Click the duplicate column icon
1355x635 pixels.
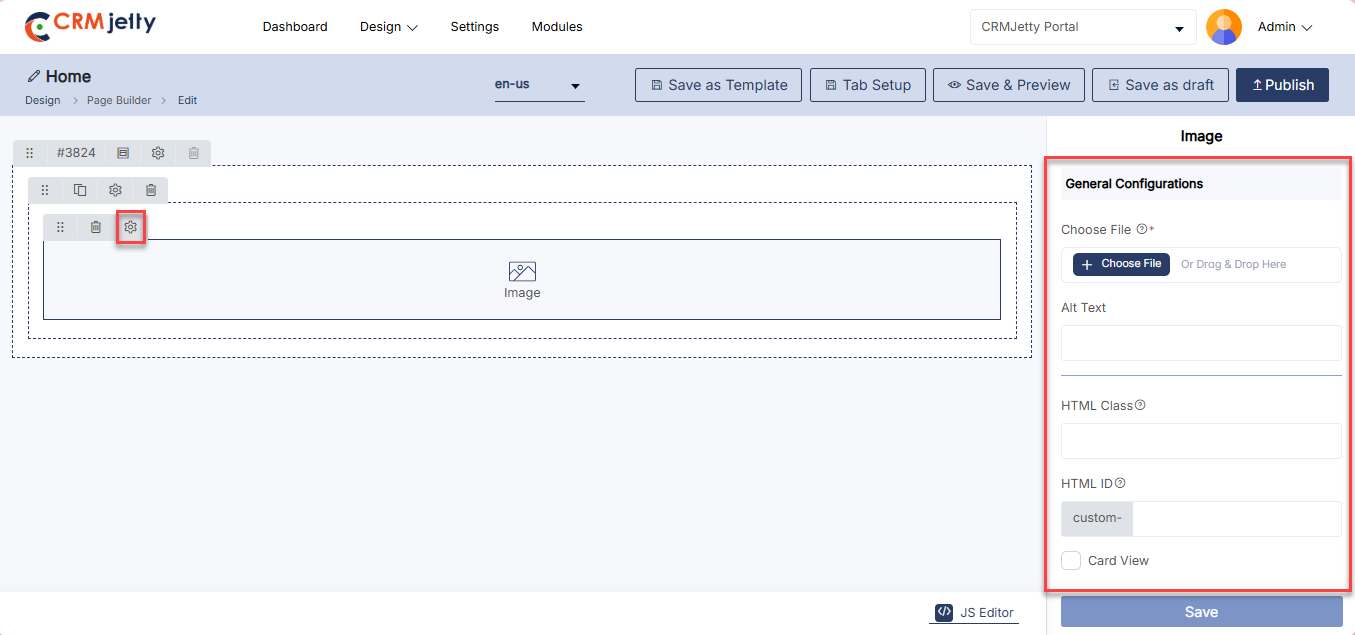[x=80, y=190]
